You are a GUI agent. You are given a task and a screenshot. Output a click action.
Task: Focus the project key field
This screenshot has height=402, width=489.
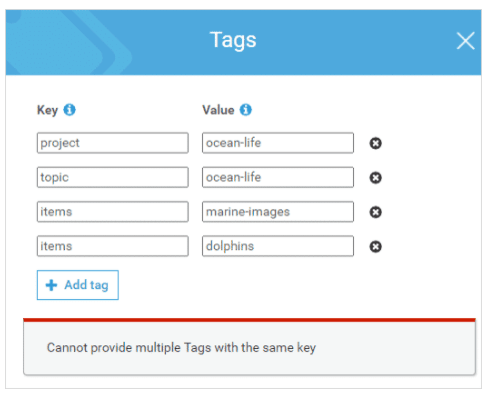(x=113, y=143)
